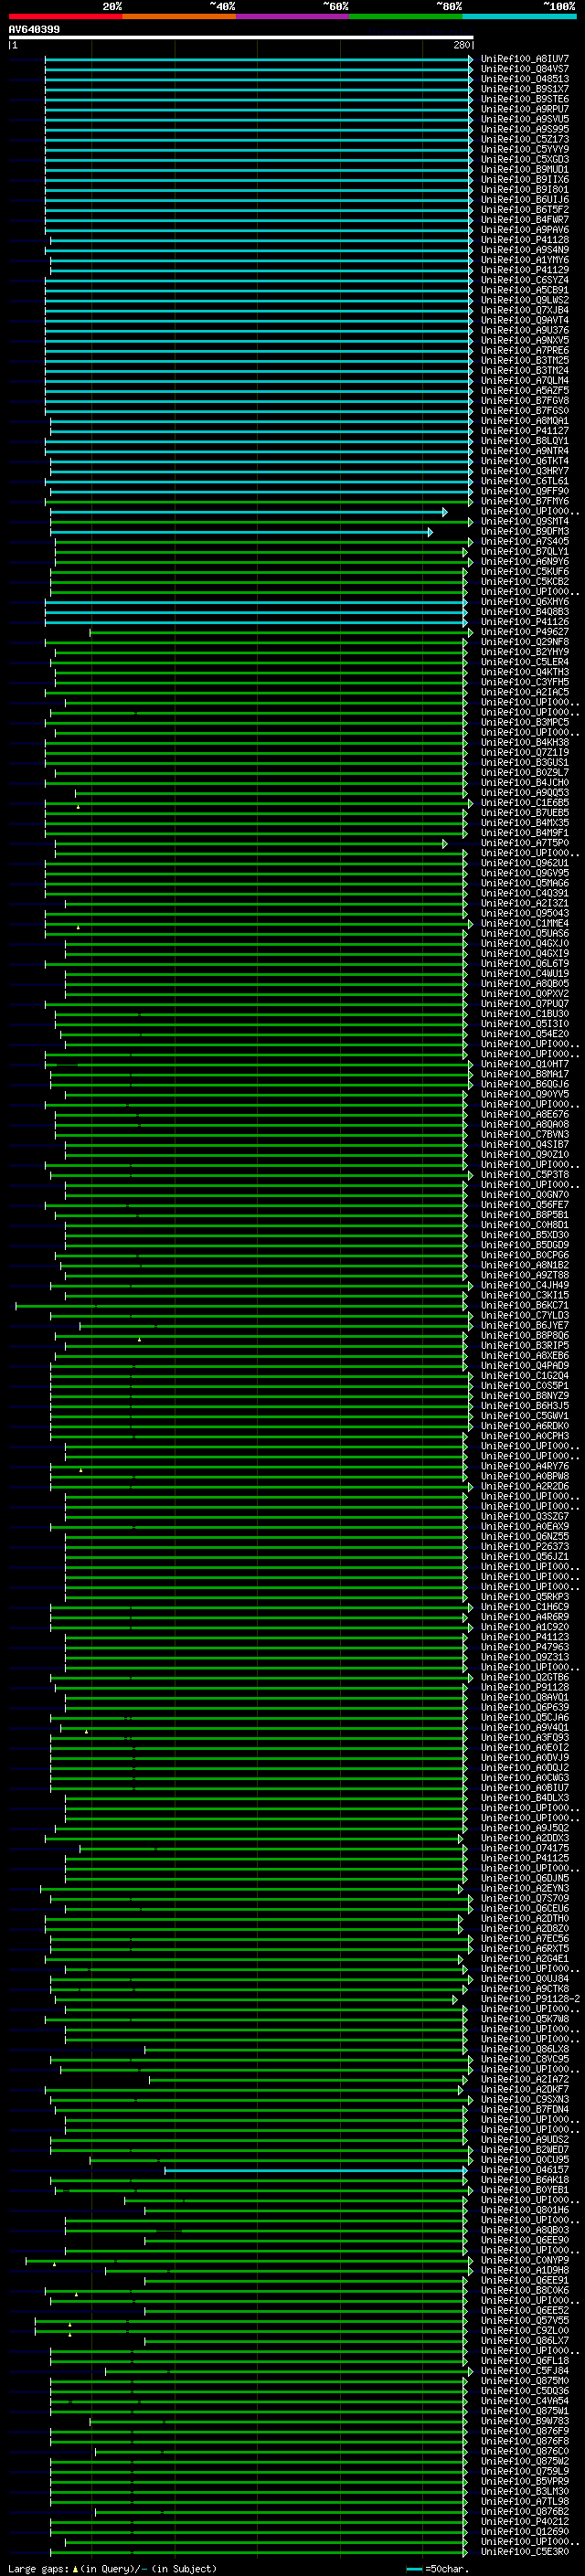Viewport: 585px width, 2576px height.
Task: Click the UniRef100_B8P8Q6 entry
Action: point(525,1335)
